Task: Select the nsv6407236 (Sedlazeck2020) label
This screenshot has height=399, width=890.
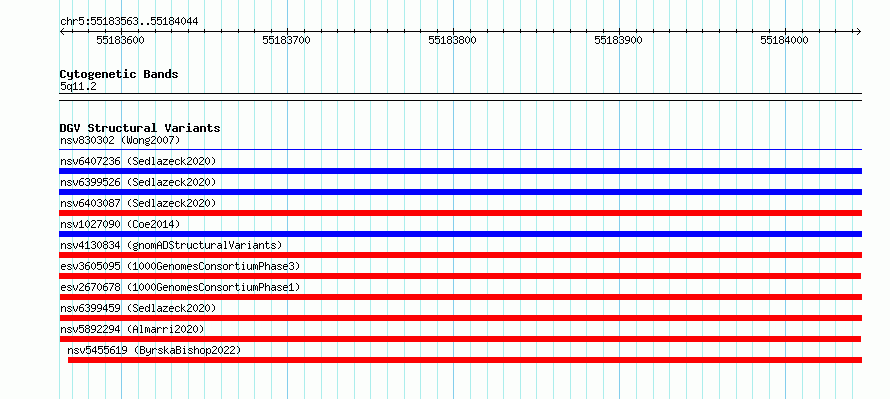Action: pyautogui.click(x=138, y=161)
